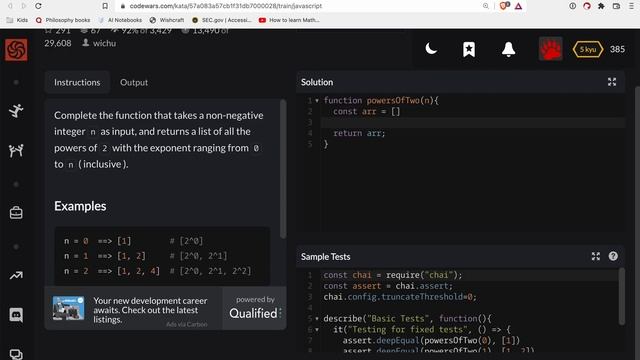Open the discussions sidebar icon at bottom
Image resolution: width=640 pixels, height=360 pixels.
click(16, 354)
